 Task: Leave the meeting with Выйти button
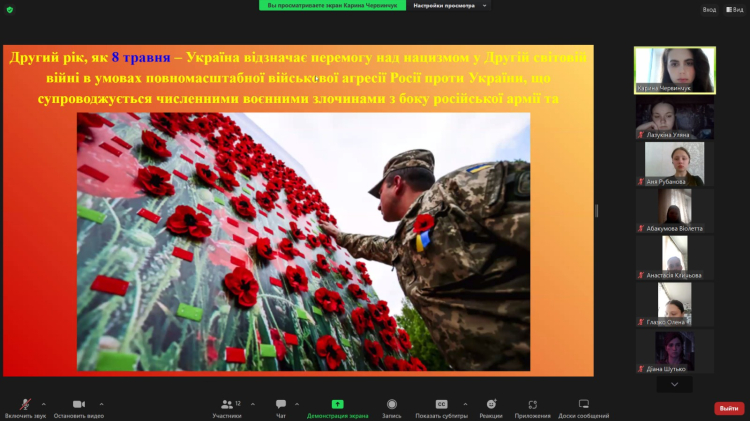click(728, 408)
